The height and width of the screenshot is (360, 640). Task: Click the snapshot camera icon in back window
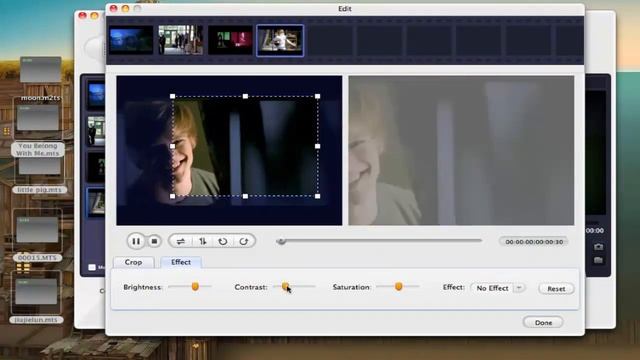pyautogui.click(x=598, y=247)
